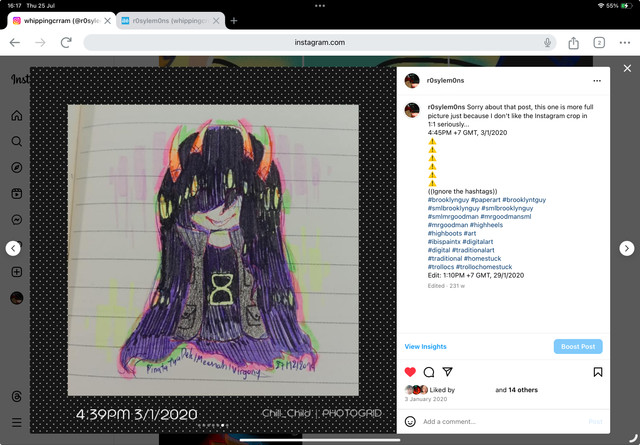Tap the iPadOS three-dot multitasking control
The width and height of the screenshot is (640, 445).
coord(320,6)
